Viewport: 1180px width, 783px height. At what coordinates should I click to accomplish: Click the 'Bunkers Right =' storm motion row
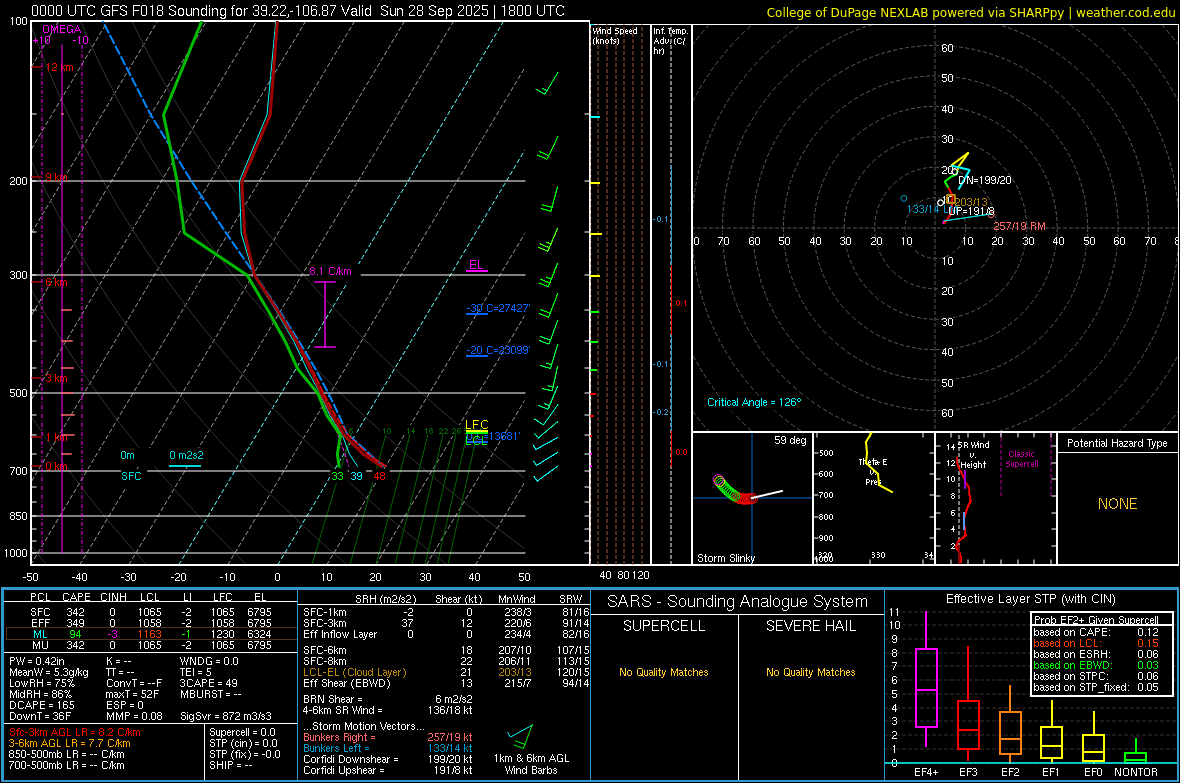[388, 737]
